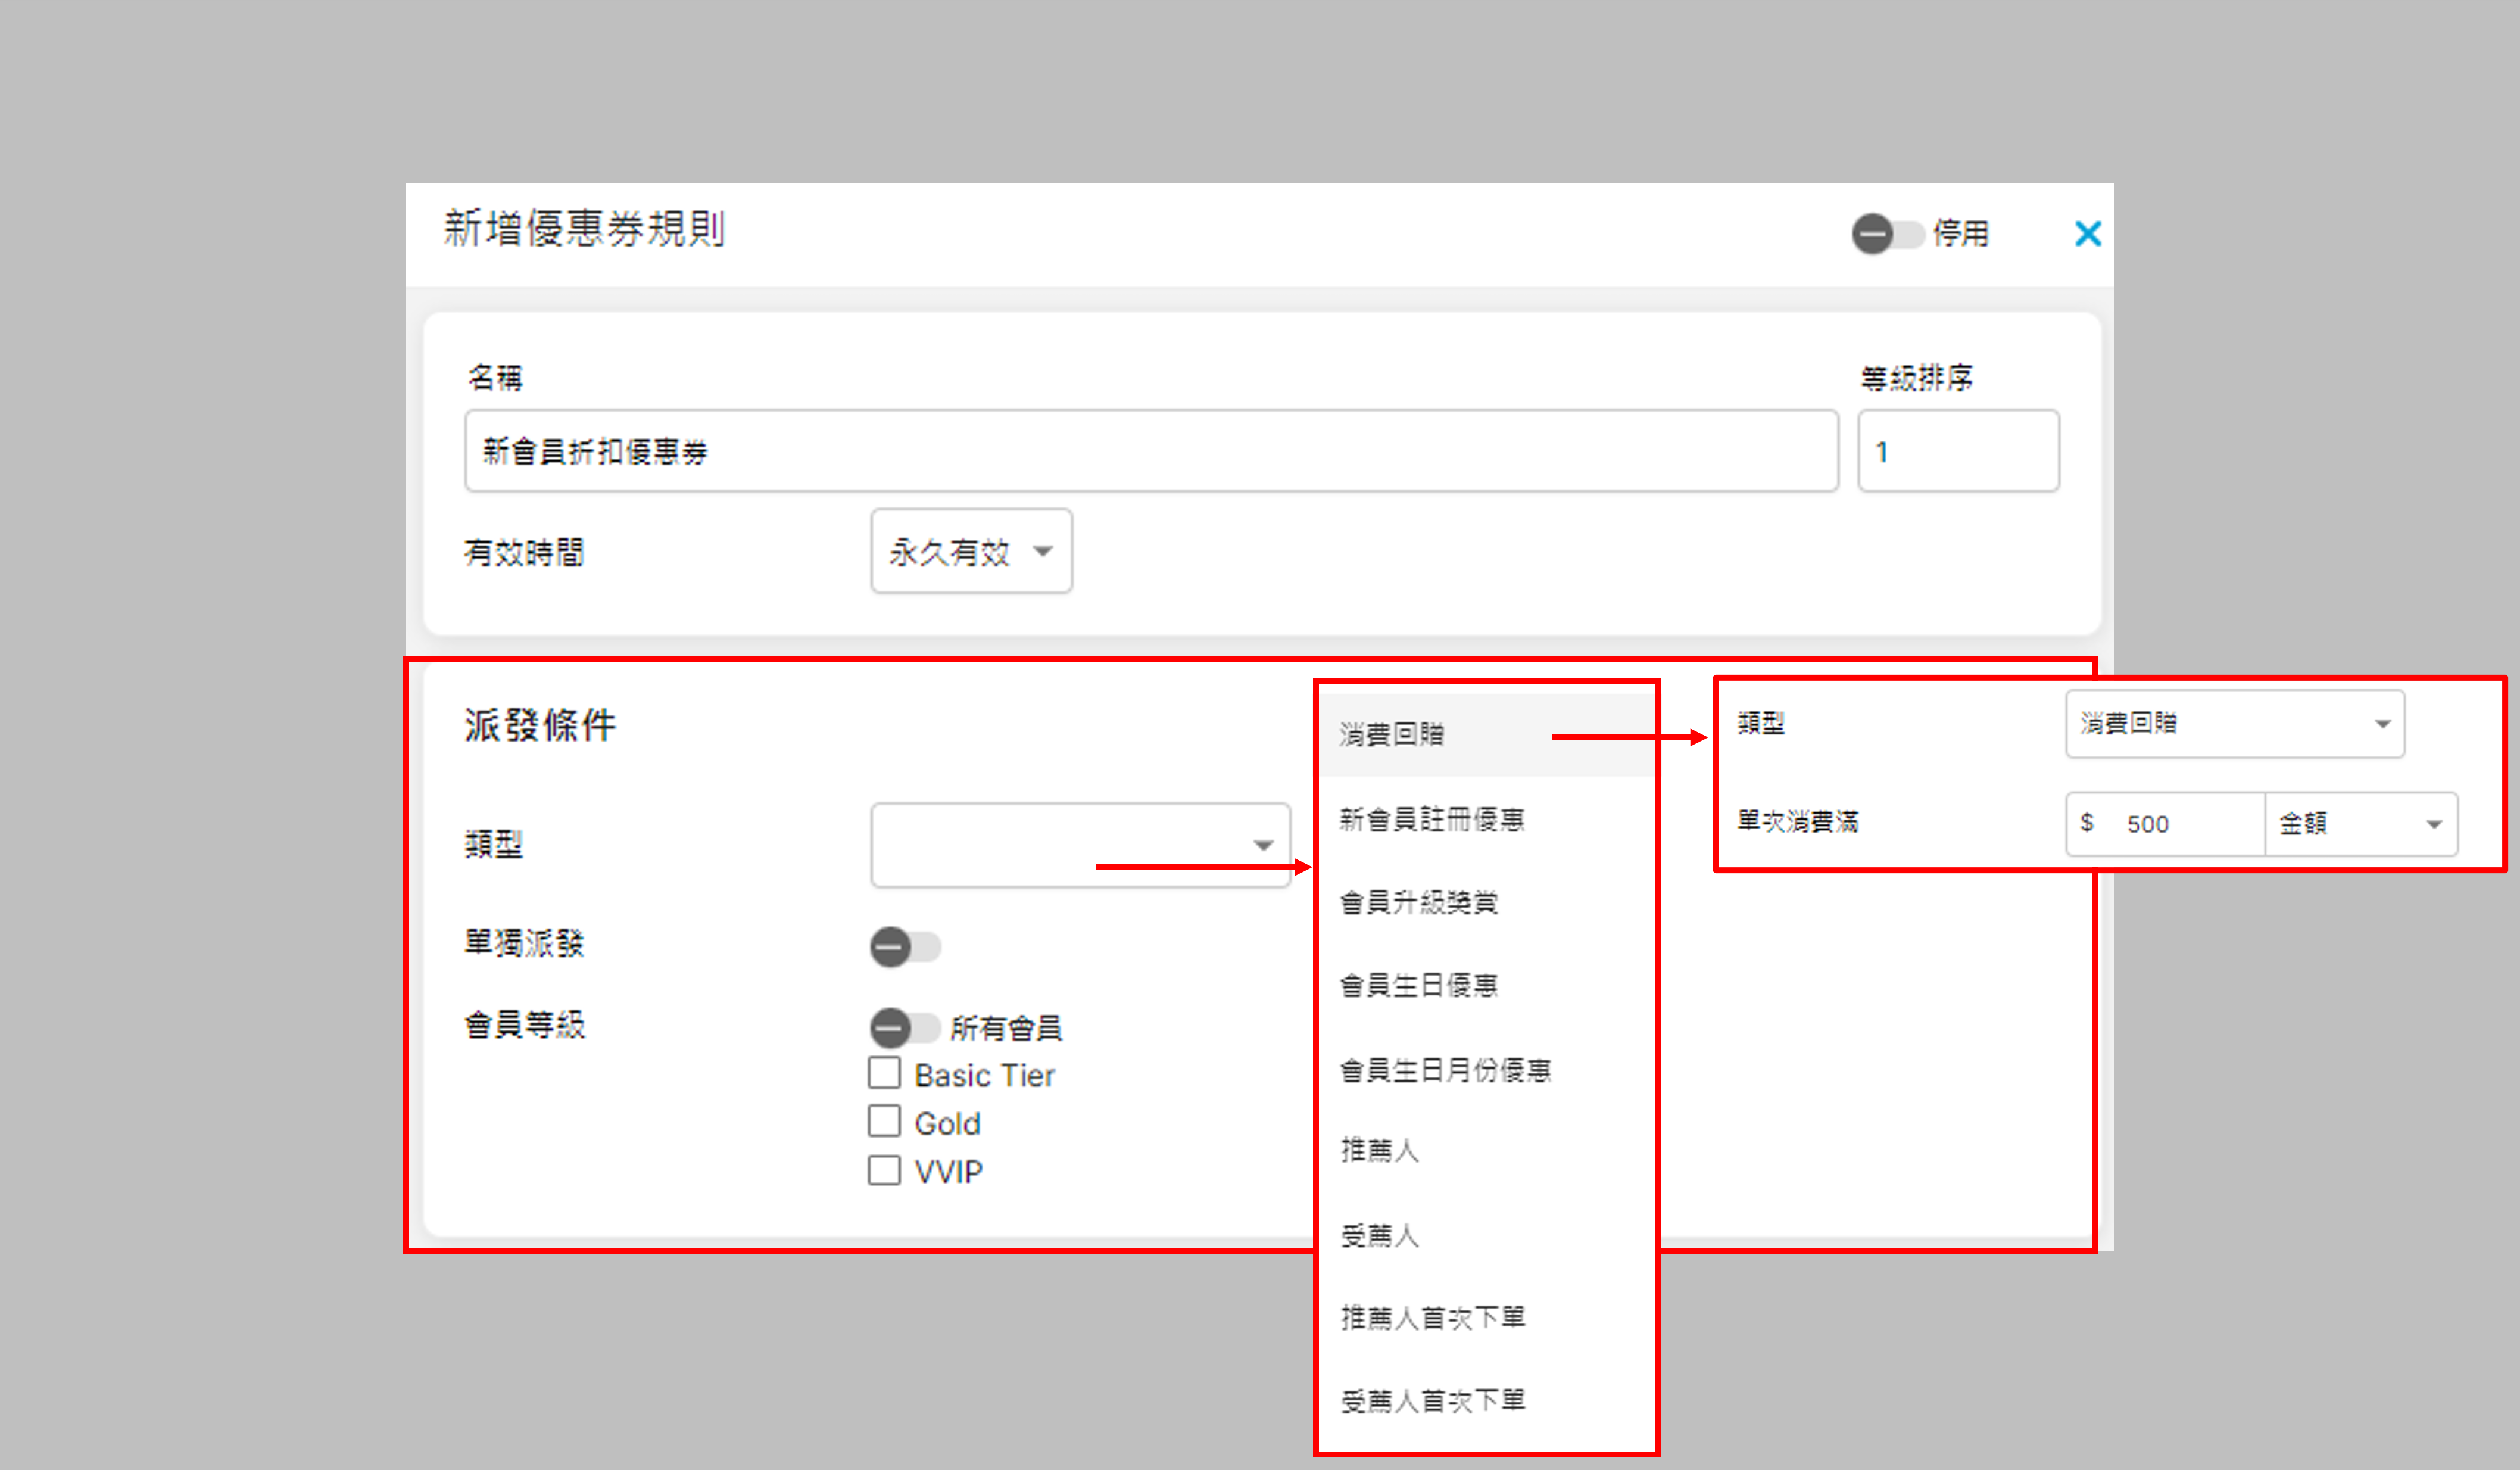Viewport: 2520px width, 1470px height.
Task: Toggle the 單獨派發 switch
Action: click(905, 946)
